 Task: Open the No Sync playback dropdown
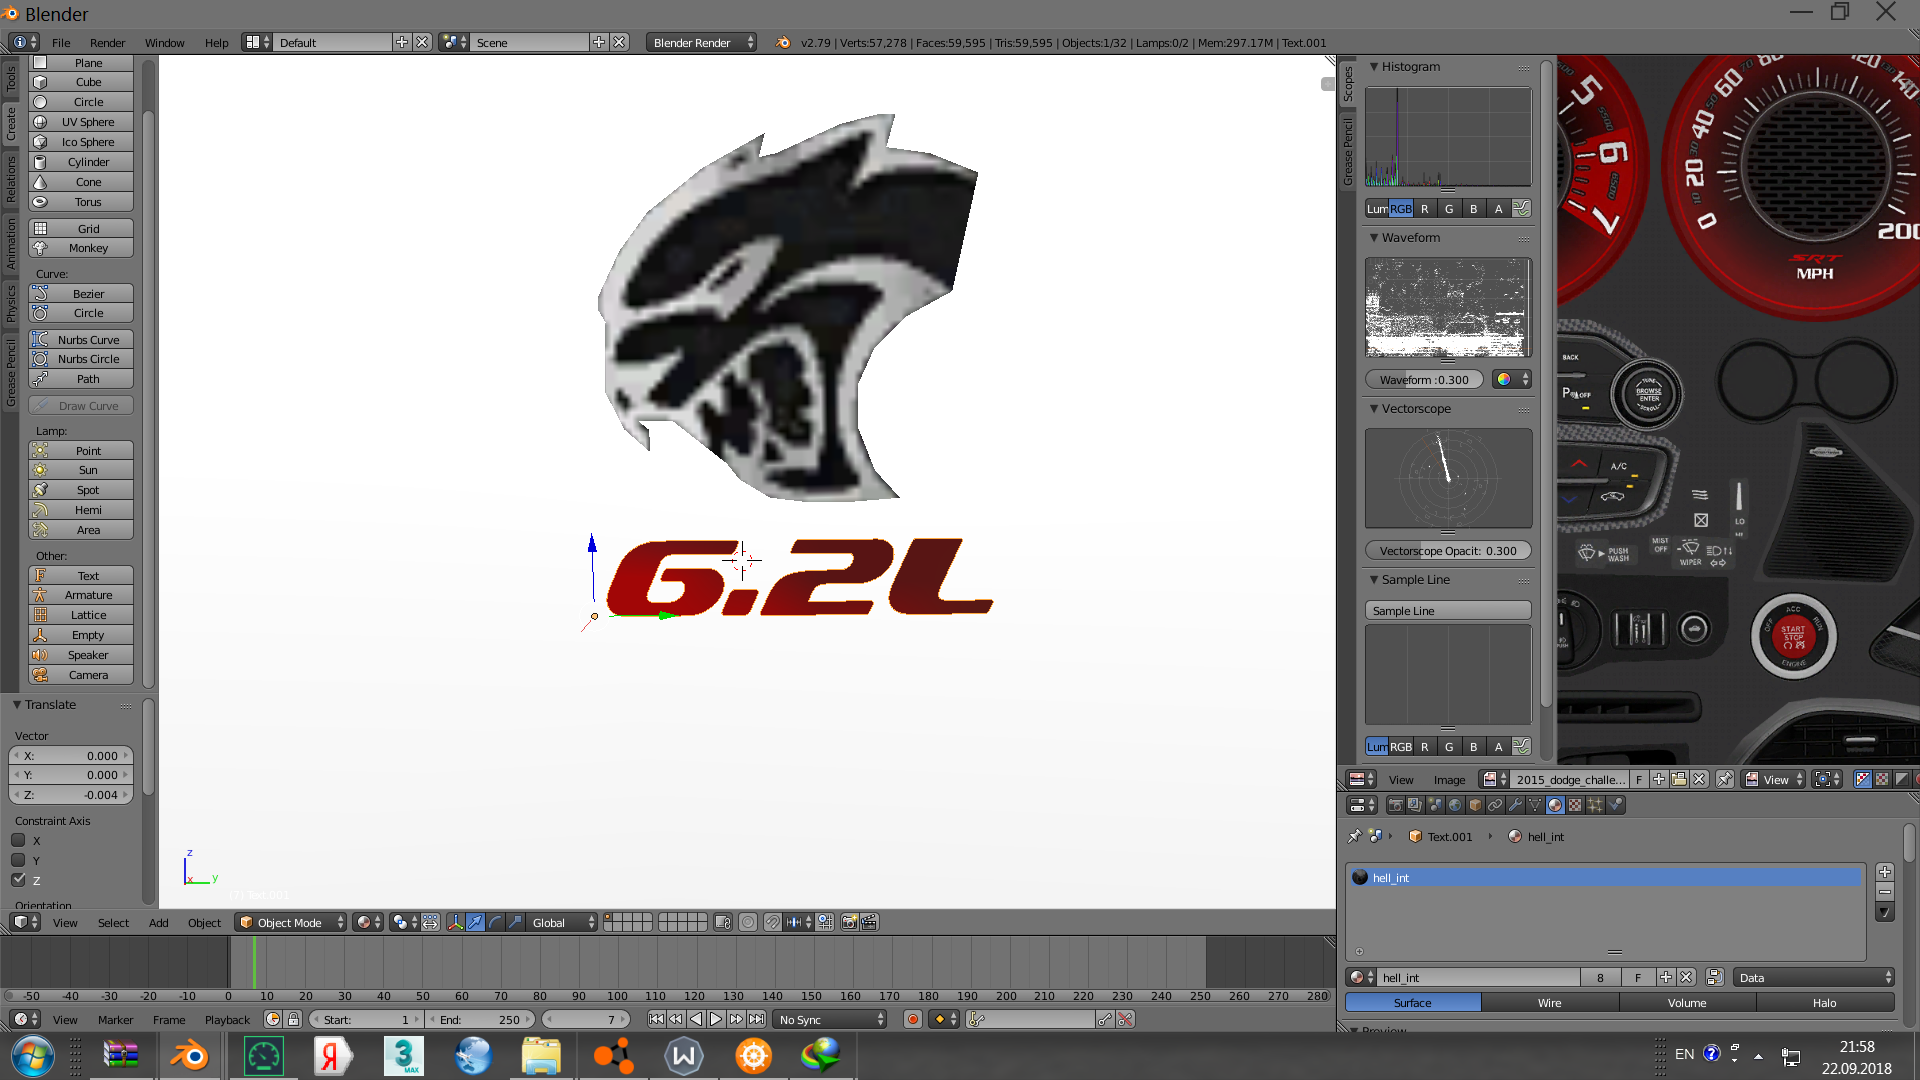click(831, 1019)
